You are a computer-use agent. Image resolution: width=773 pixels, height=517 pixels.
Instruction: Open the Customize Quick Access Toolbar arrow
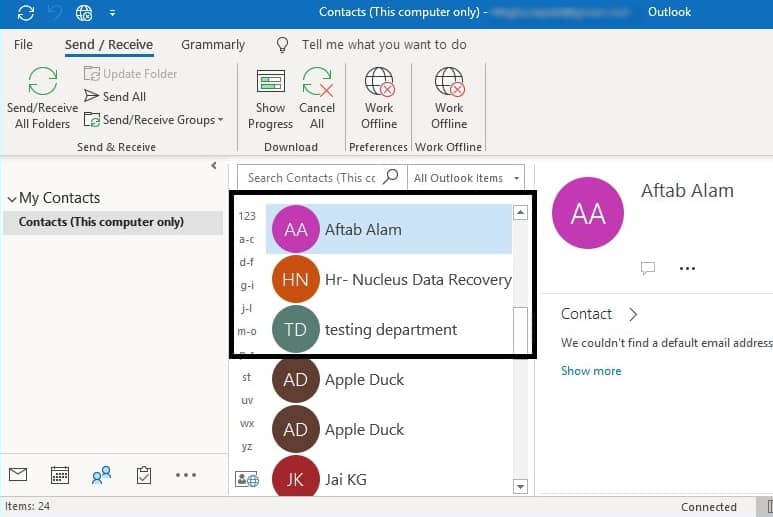(x=112, y=13)
